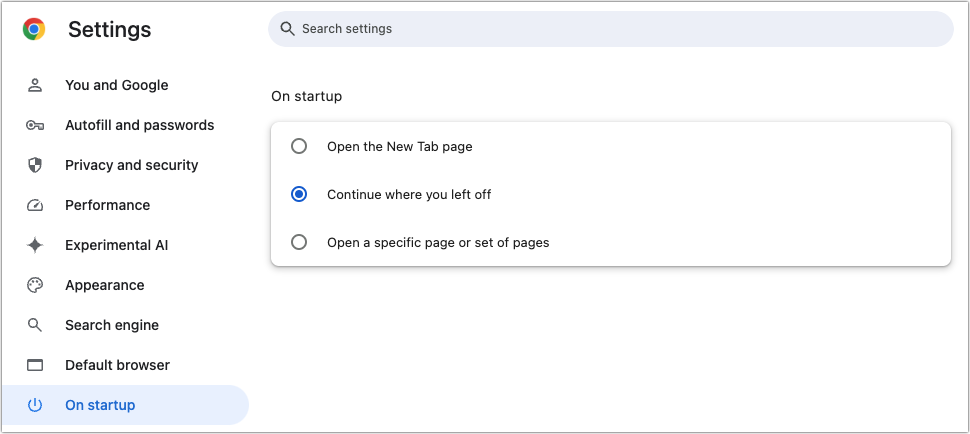970x434 pixels.
Task: Click the magnifier icon in the search bar
Action: 287,29
